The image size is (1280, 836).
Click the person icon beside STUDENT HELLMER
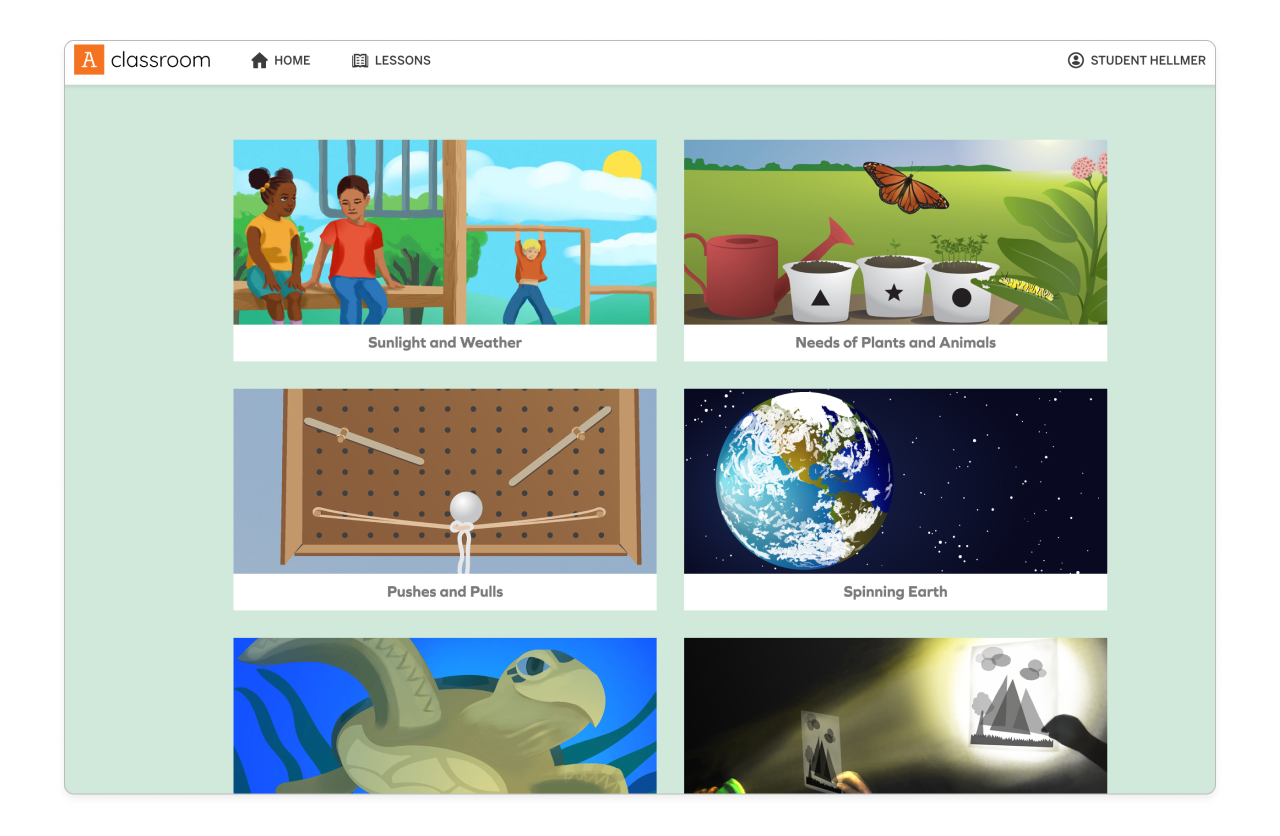1075,60
